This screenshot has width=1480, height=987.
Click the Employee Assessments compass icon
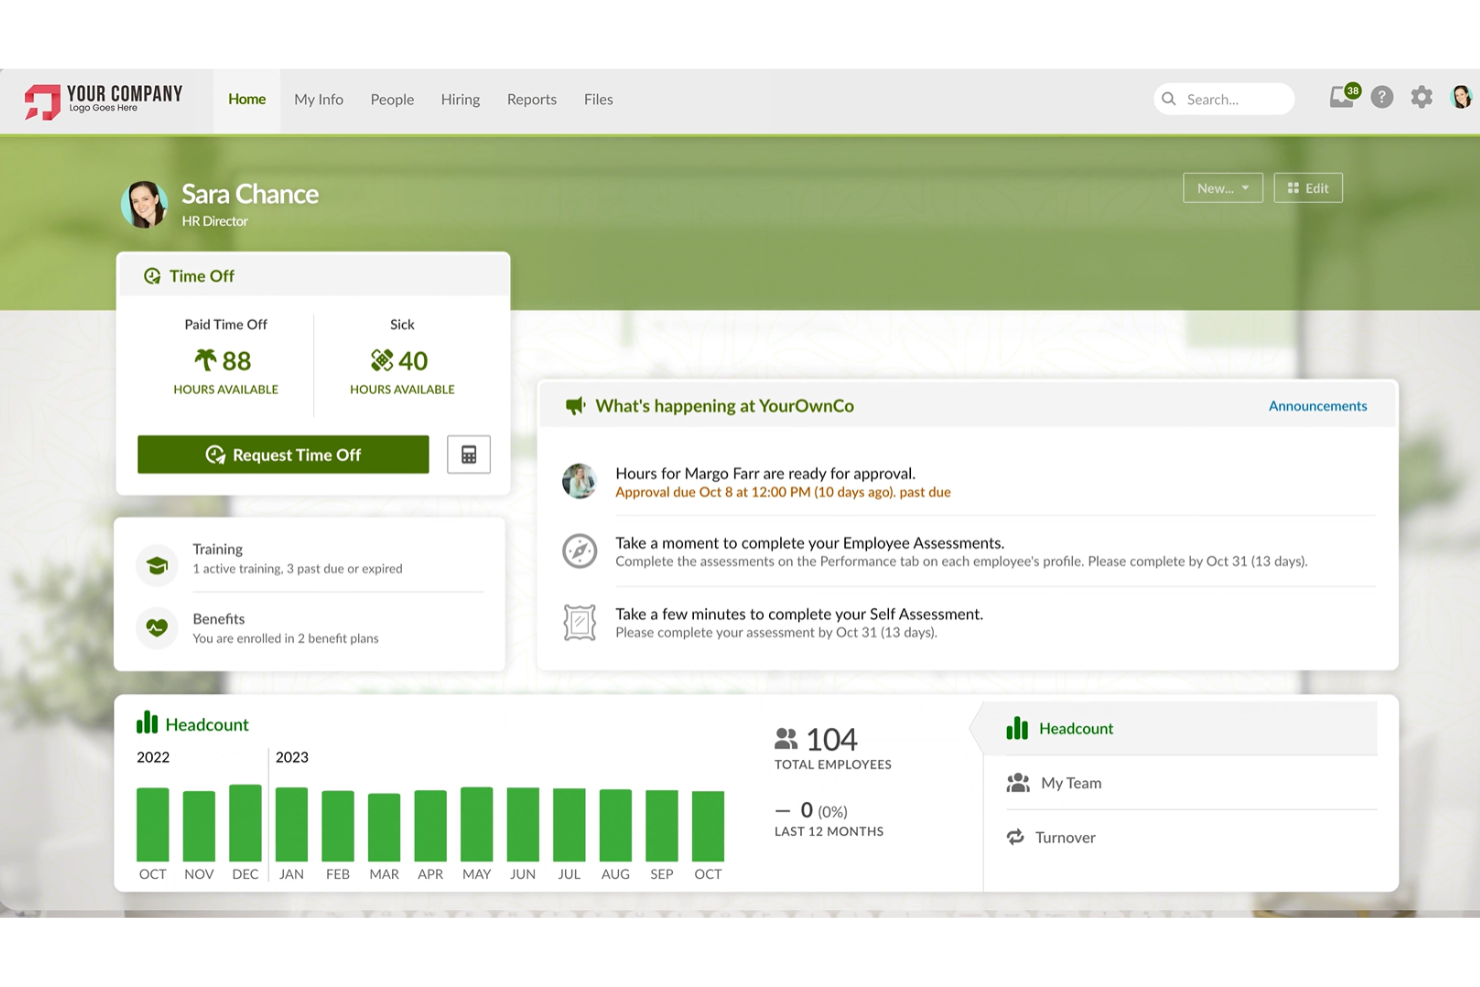pos(579,551)
